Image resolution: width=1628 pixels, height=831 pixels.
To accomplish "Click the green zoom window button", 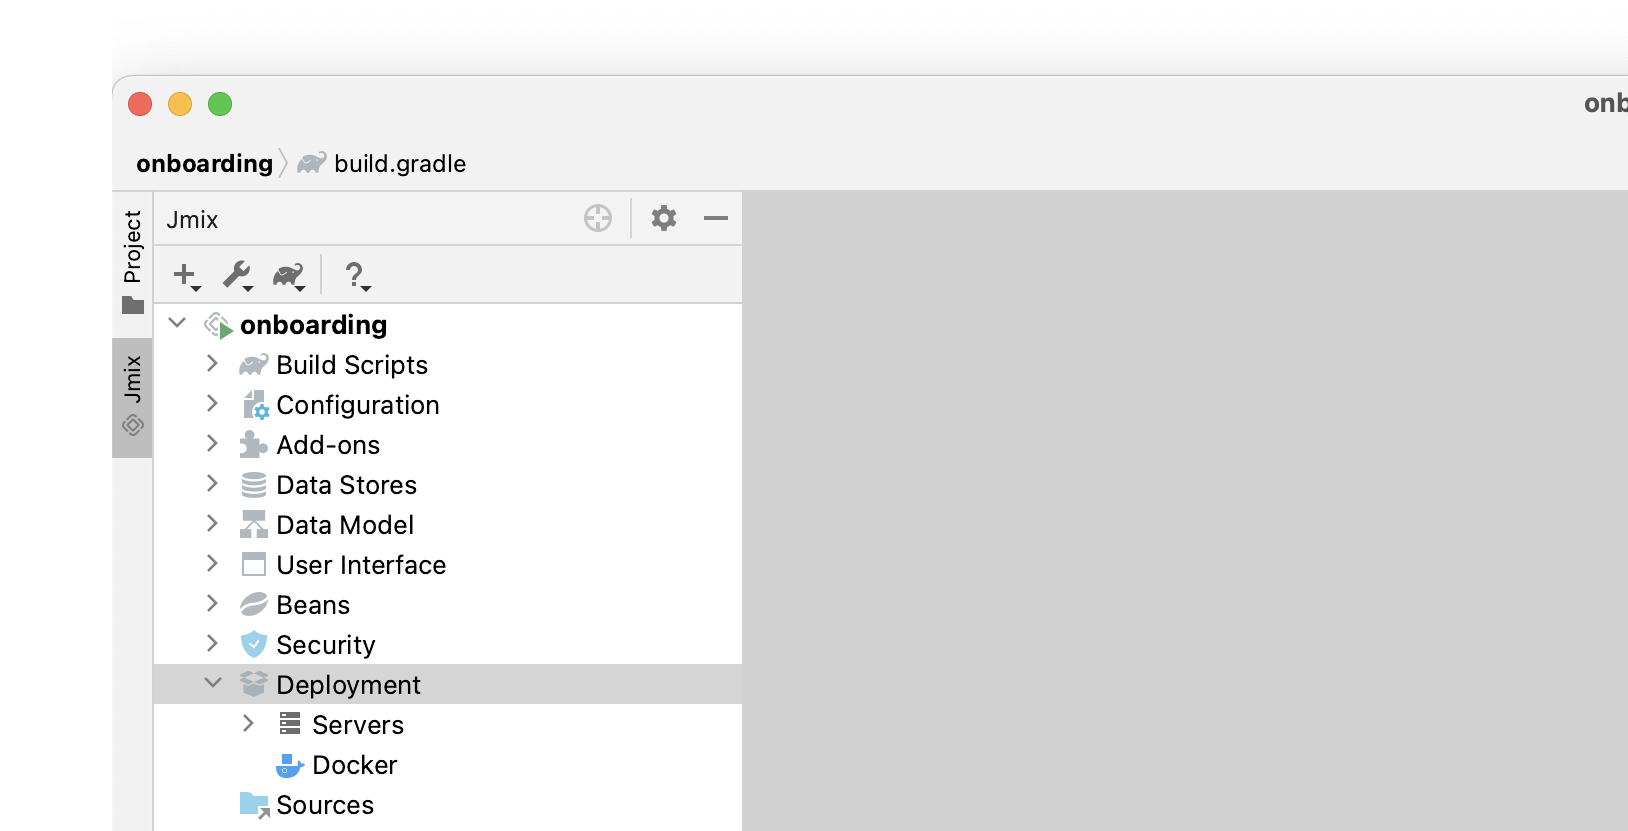I will pyautogui.click(x=220, y=104).
